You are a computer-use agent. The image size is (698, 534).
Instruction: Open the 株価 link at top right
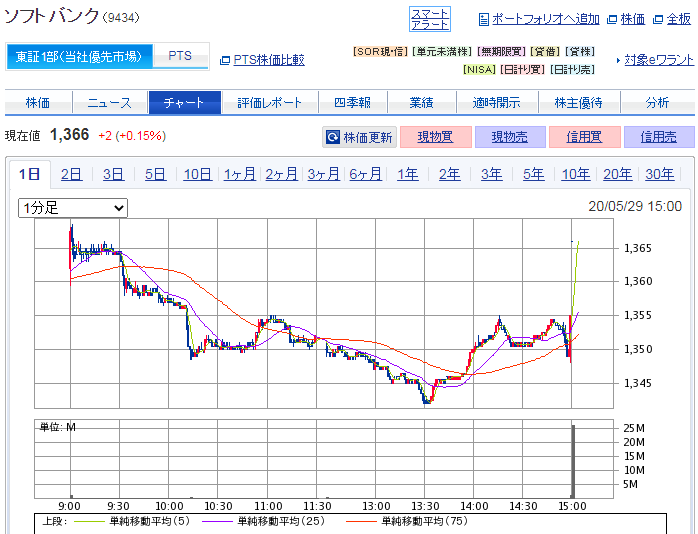633,19
